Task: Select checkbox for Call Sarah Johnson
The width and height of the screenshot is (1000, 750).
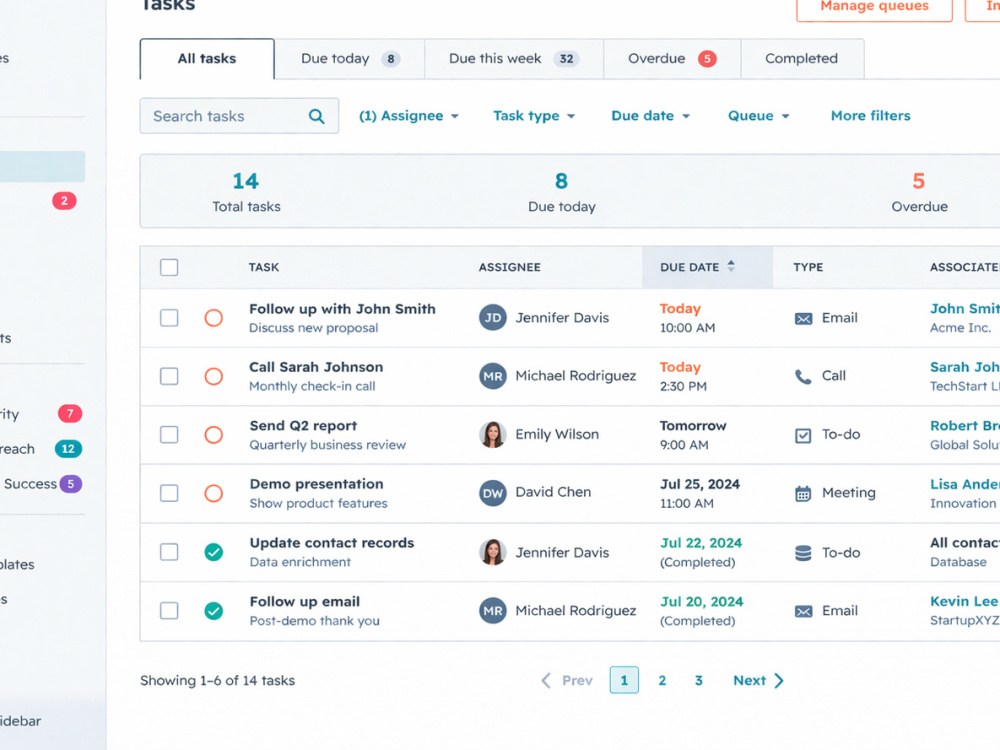Action: [x=169, y=376]
